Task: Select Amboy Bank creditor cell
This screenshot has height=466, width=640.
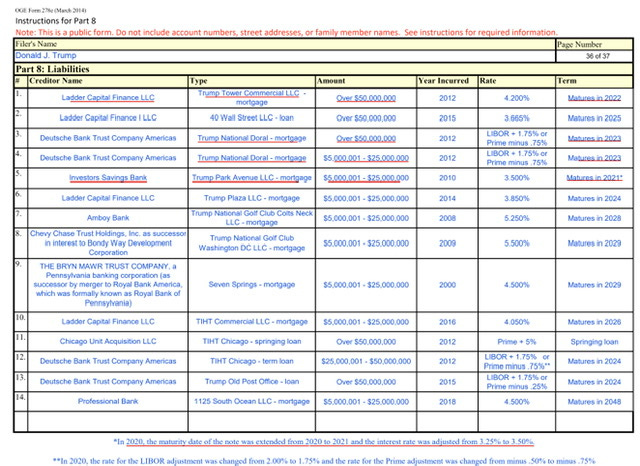Action: point(108,218)
